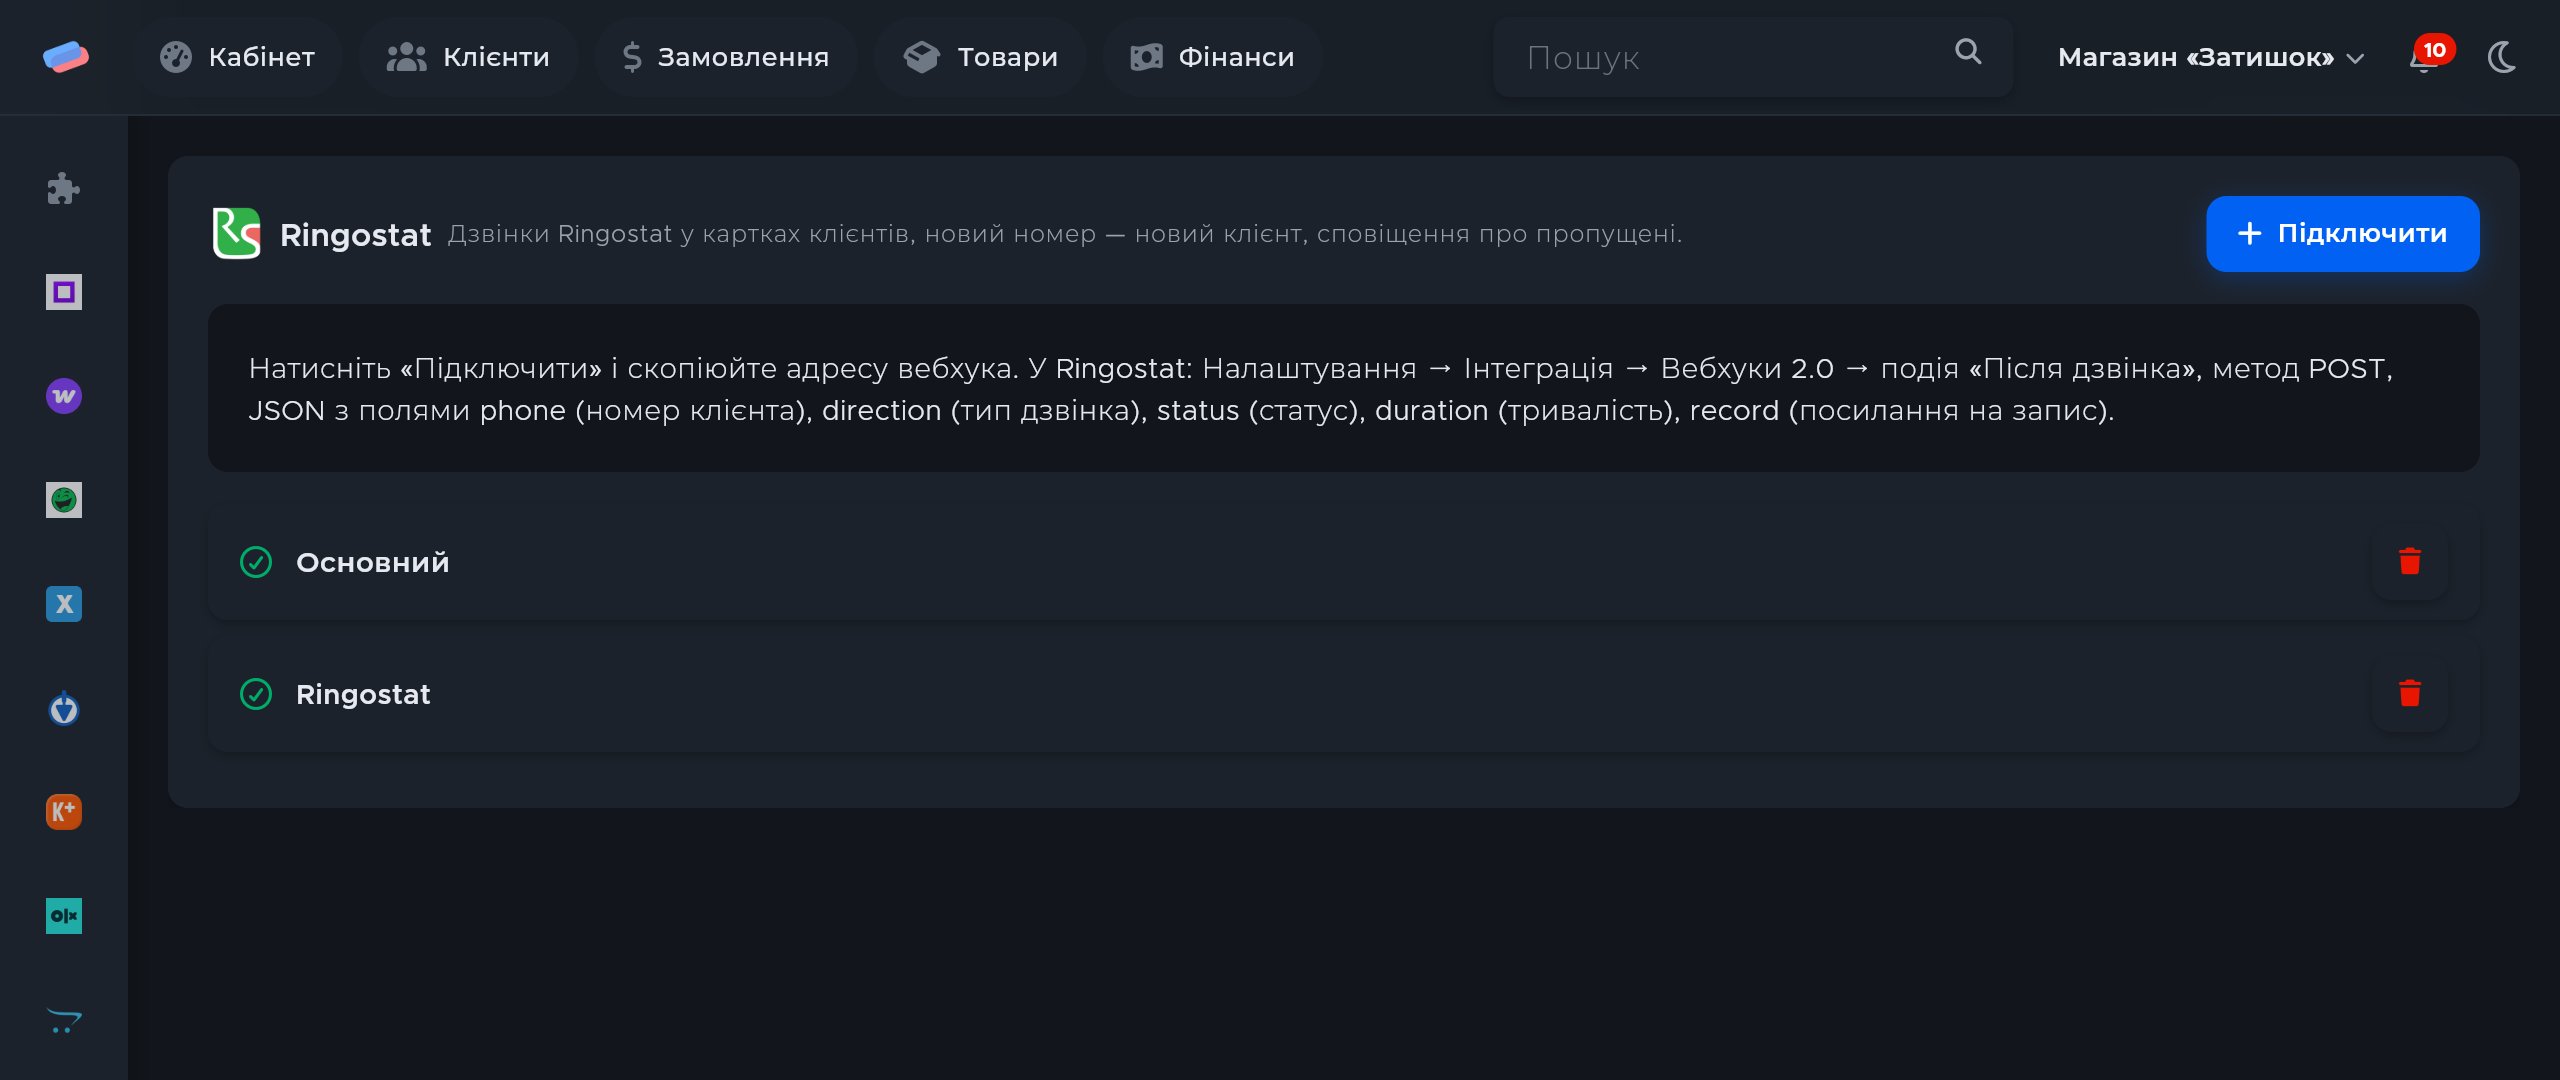This screenshot has width=2560, height=1080.
Task: Click the webhook instructions text starting with Натисніть
Action: click(1320, 389)
